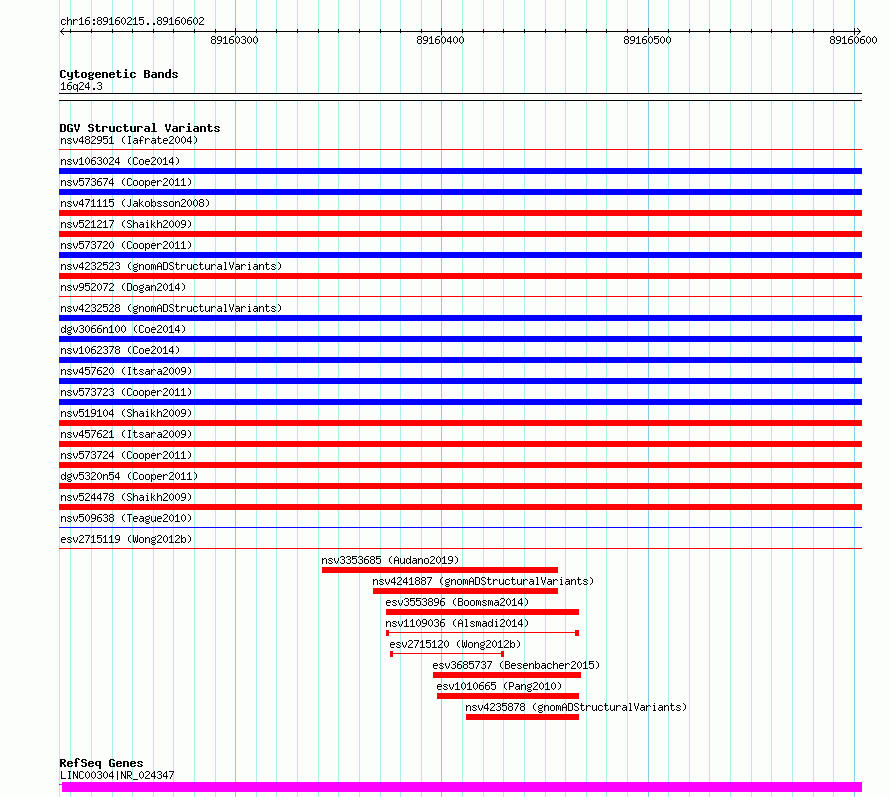Select the 16q24.3 band label
Image resolution: width=890 pixels, height=797 pixels.
click(81, 86)
